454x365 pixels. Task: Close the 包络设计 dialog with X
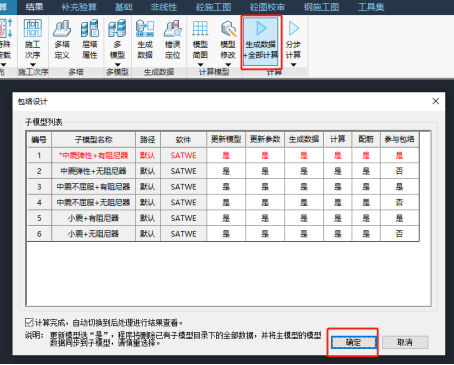click(x=435, y=101)
